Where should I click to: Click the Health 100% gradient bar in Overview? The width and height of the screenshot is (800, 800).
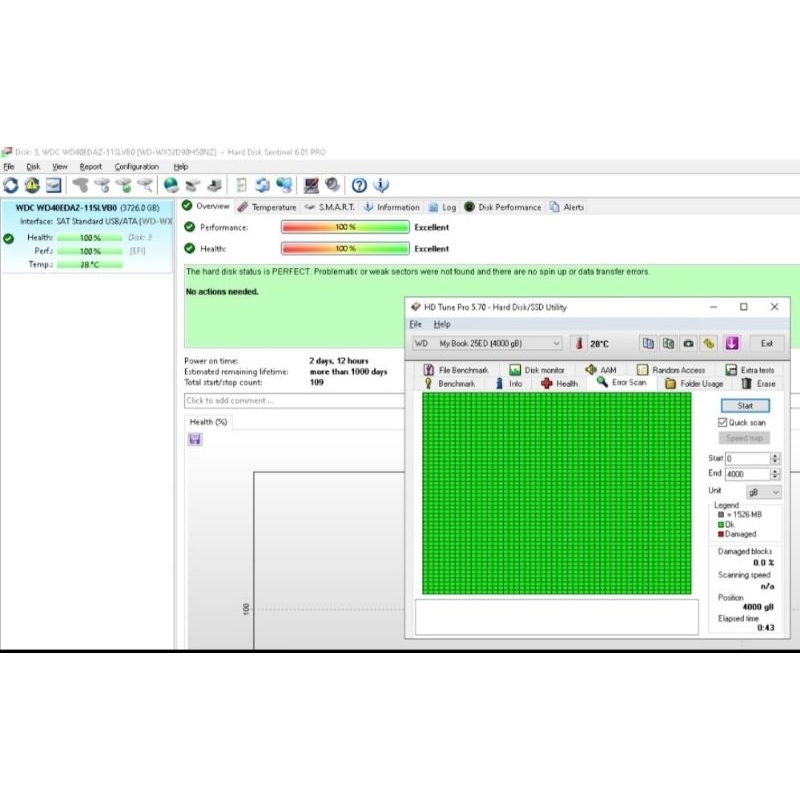click(x=345, y=248)
